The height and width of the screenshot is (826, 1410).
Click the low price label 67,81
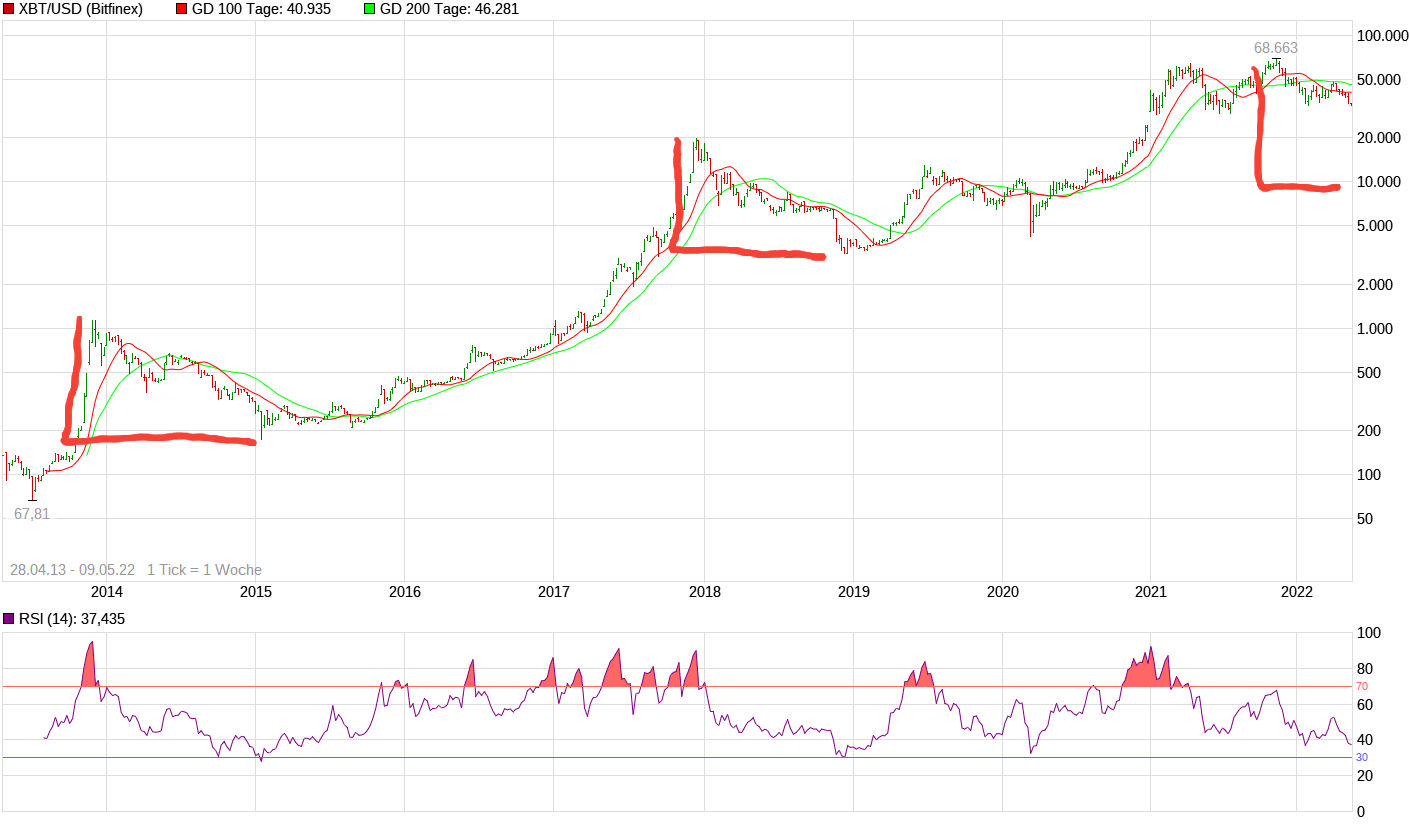pyautogui.click(x=30, y=513)
